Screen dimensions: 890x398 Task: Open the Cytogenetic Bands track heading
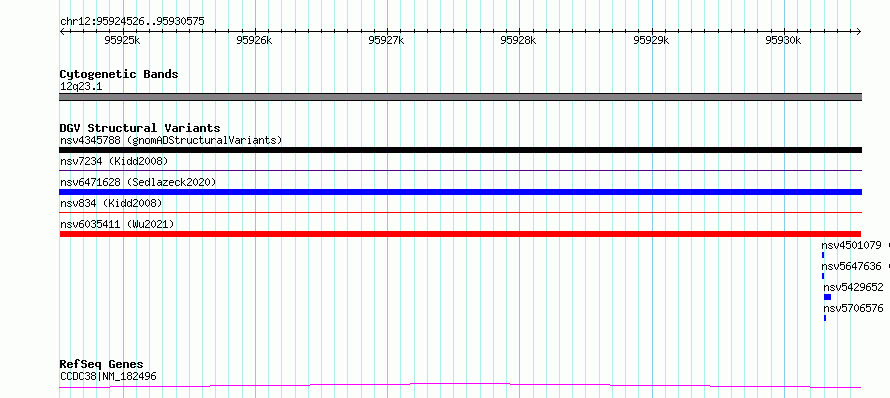(x=119, y=74)
